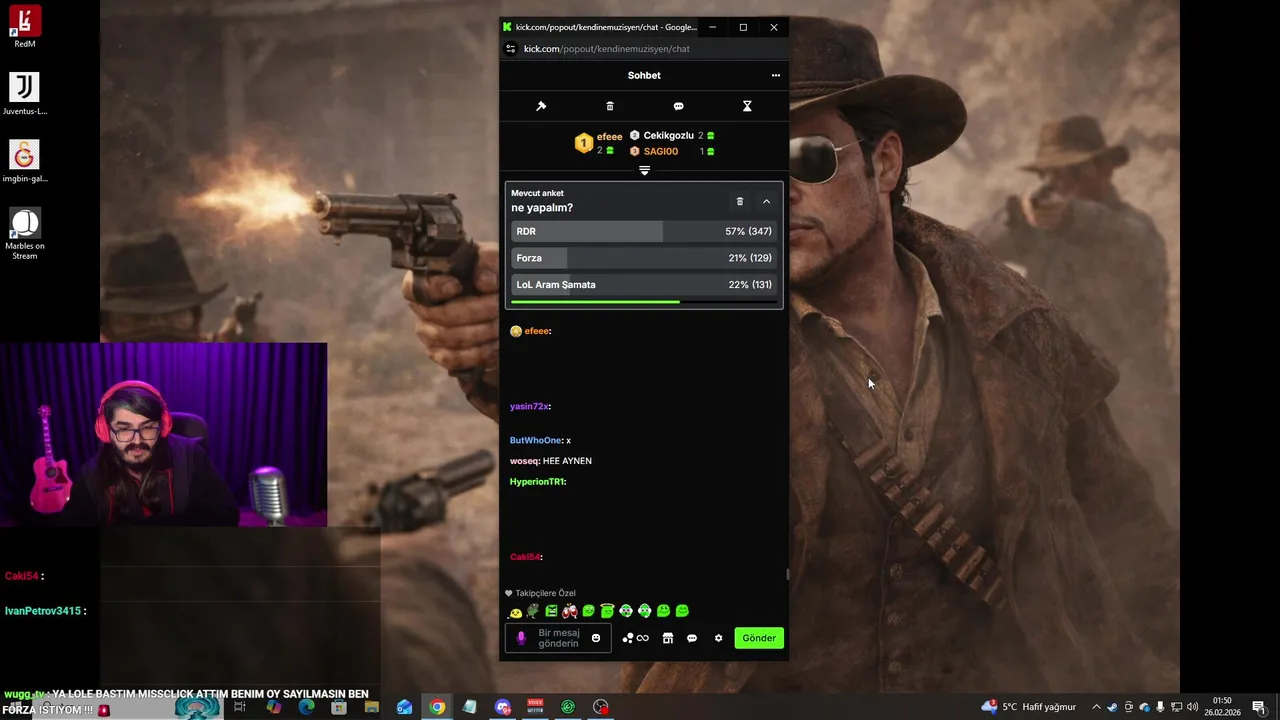The width and height of the screenshot is (1280, 720).
Task: Insert the yellow blob emote
Action: (x=515, y=611)
